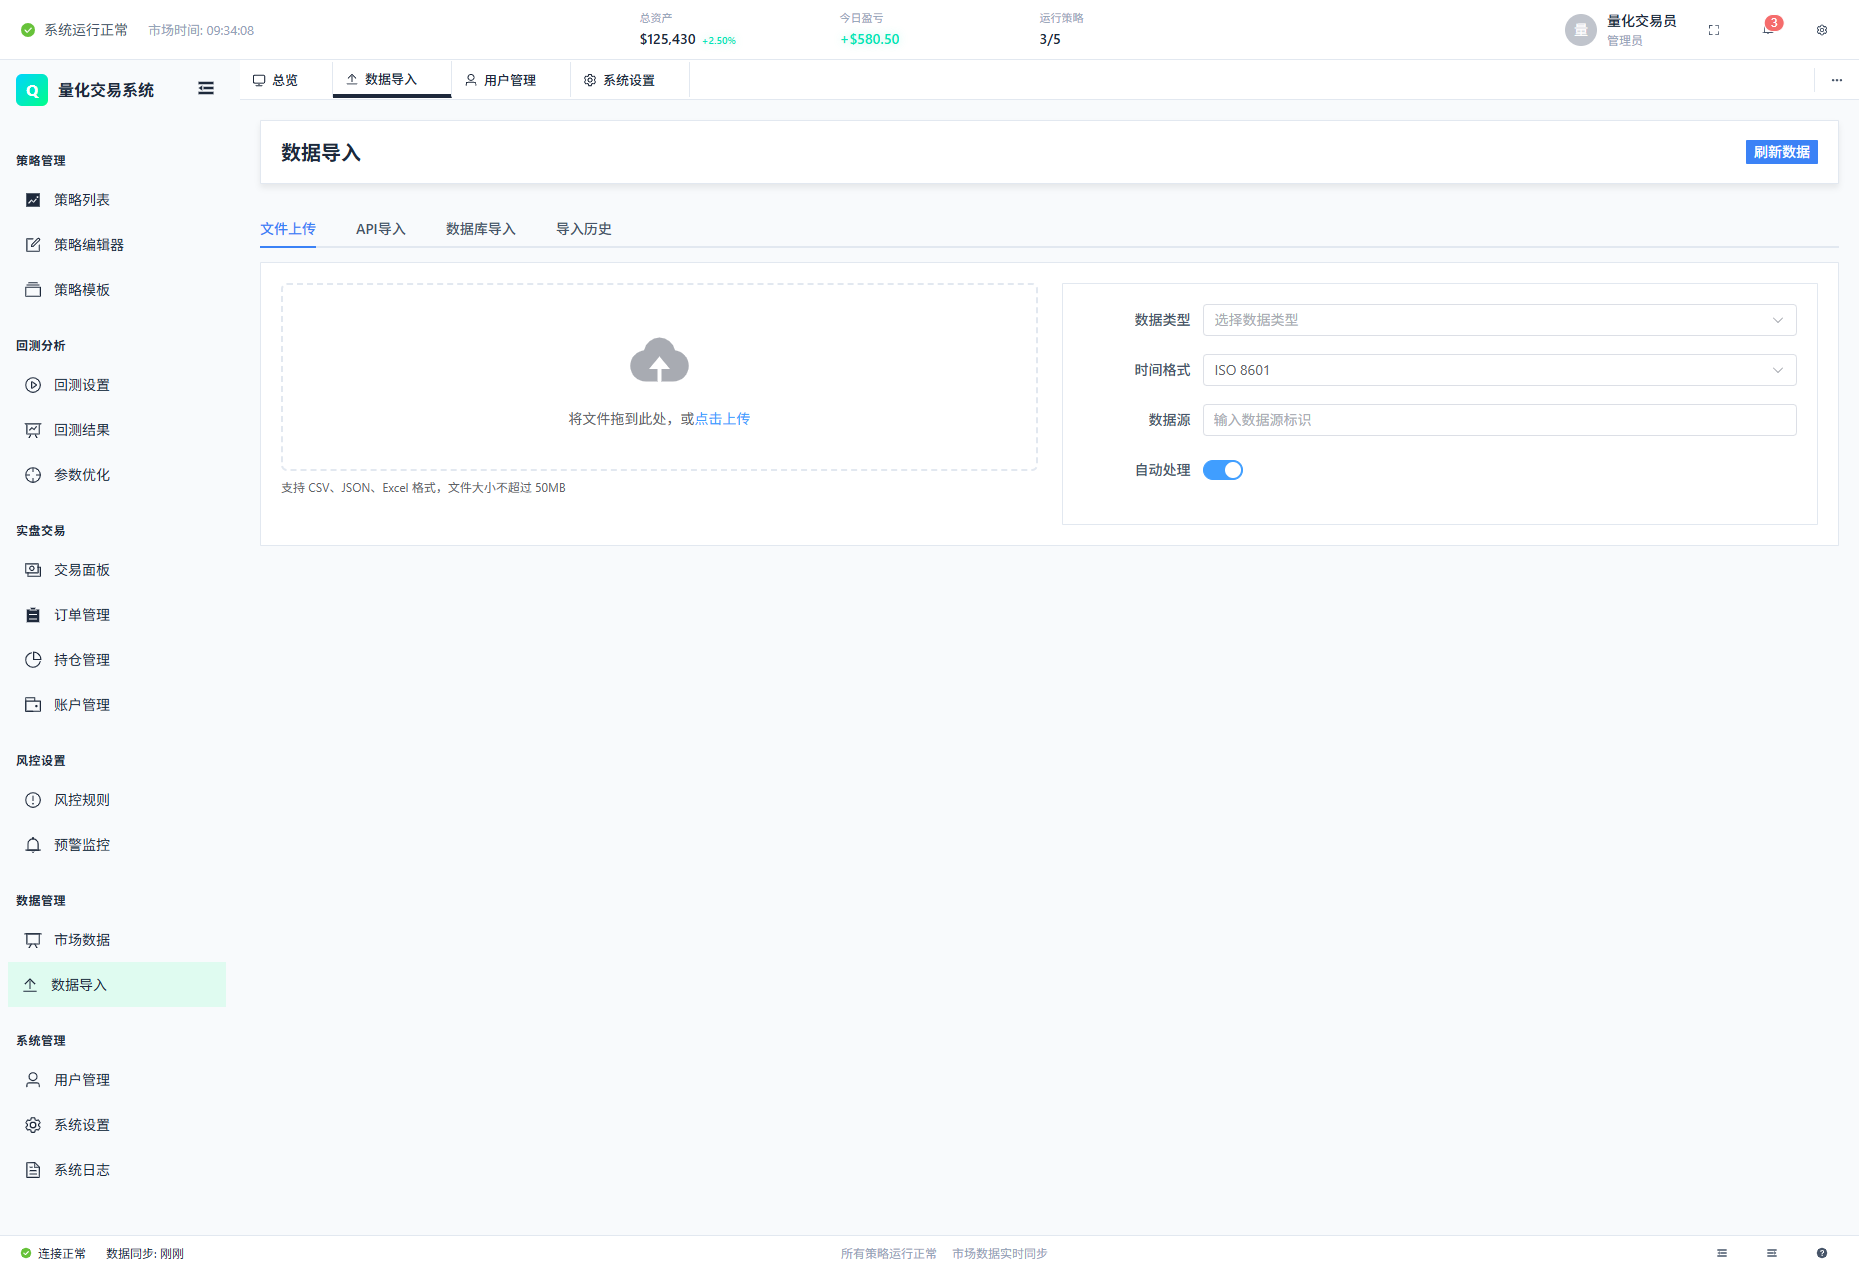Click the 策略编辑器 edit icon
1859x1270 pixels.
pos(33,245)
